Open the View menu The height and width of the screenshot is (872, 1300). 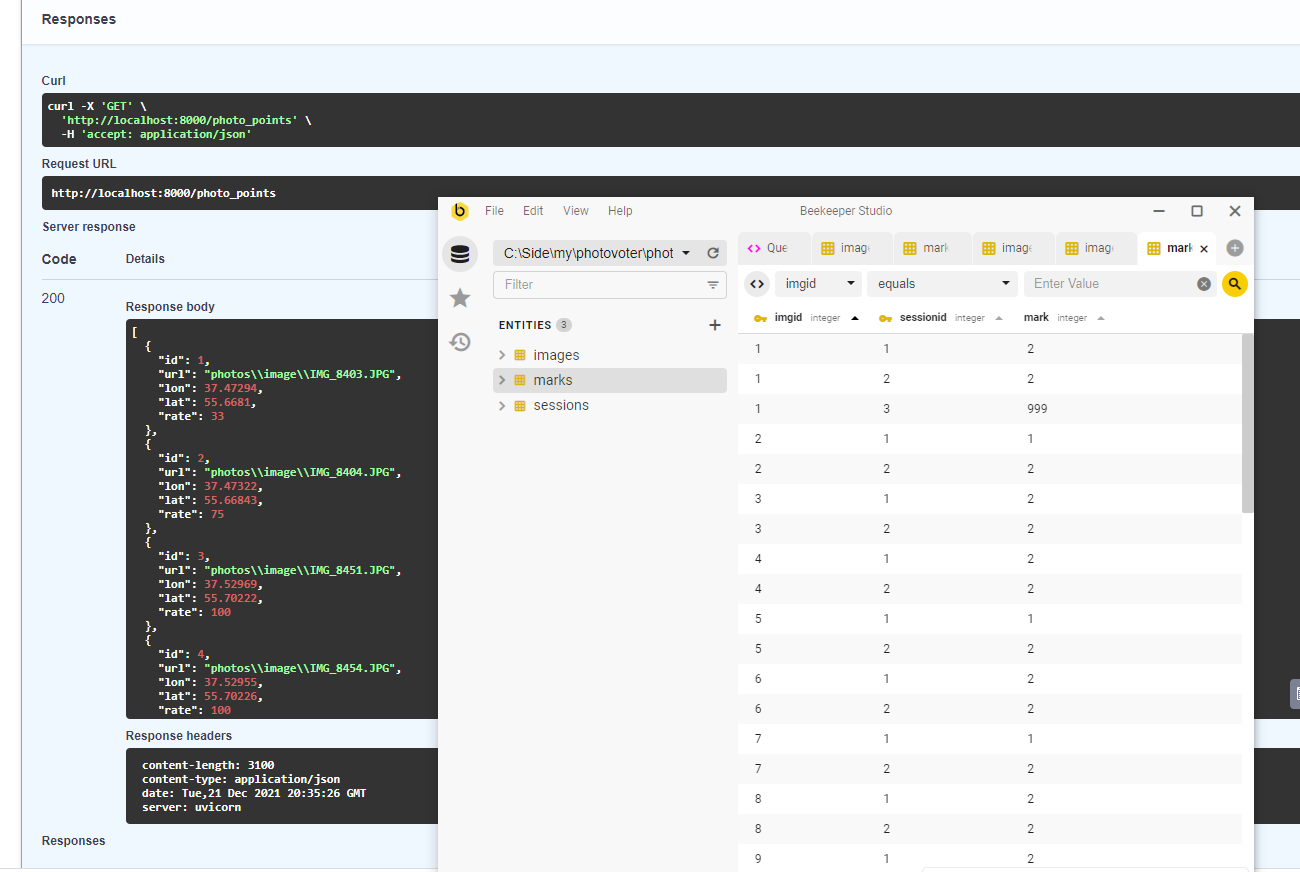pyautogui.click(x=575, y=211)
